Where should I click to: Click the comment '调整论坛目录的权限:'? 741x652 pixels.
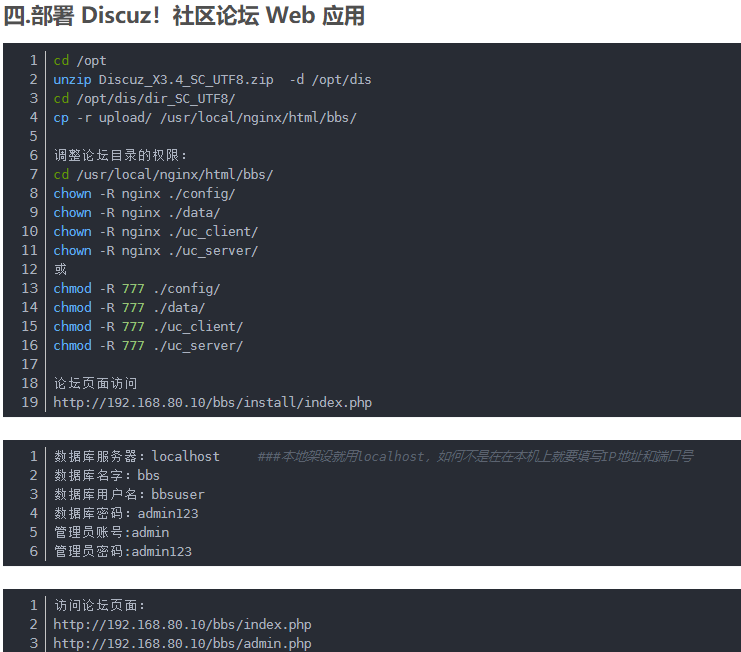[121, 155]
